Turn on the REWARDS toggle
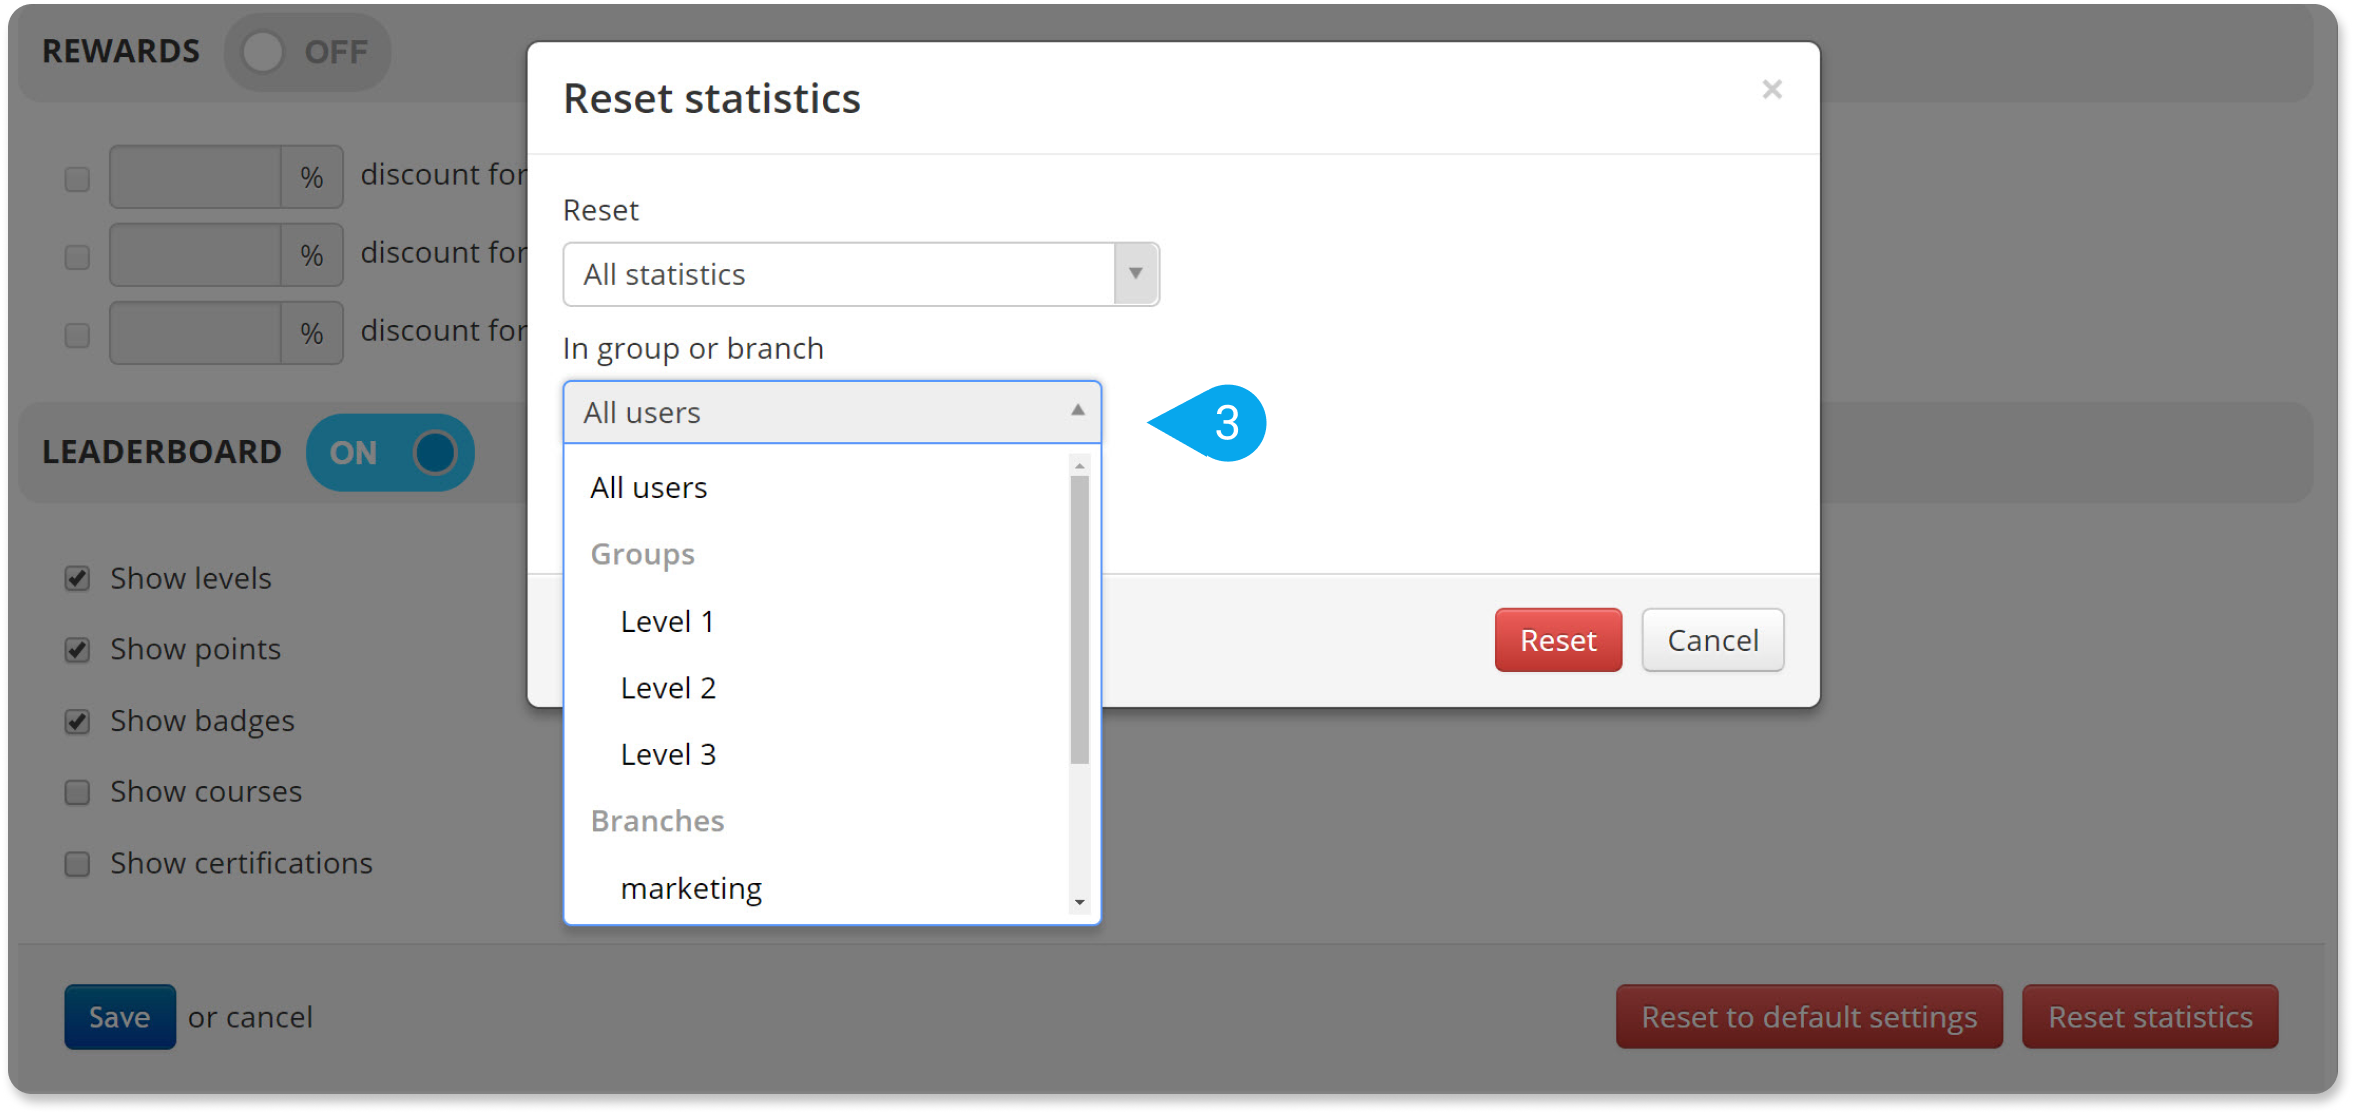Image resolution: width=2354 pixels, height=1114 pixels. pos(307,51)
